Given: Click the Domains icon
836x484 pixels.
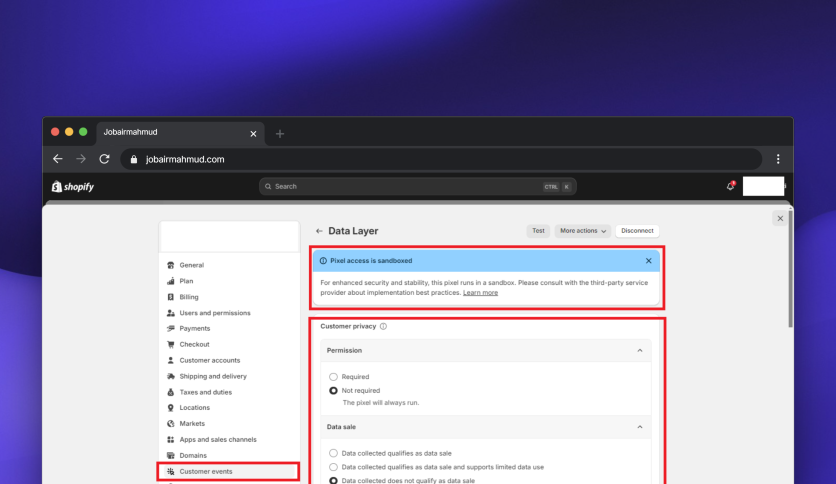Looking at the screenshot, I should (x=171, y=456).
